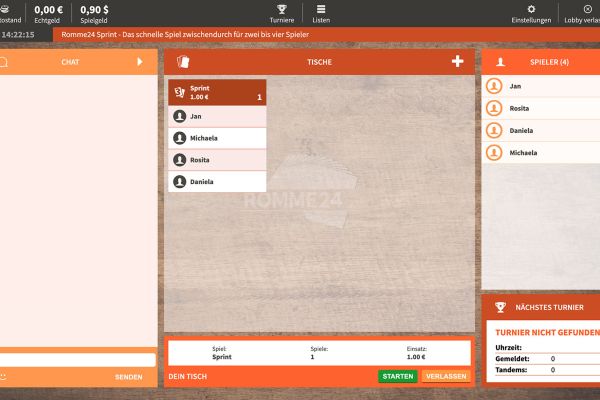
Task: Click Daniela's avatar in Spieler panel
Action: 493,131
